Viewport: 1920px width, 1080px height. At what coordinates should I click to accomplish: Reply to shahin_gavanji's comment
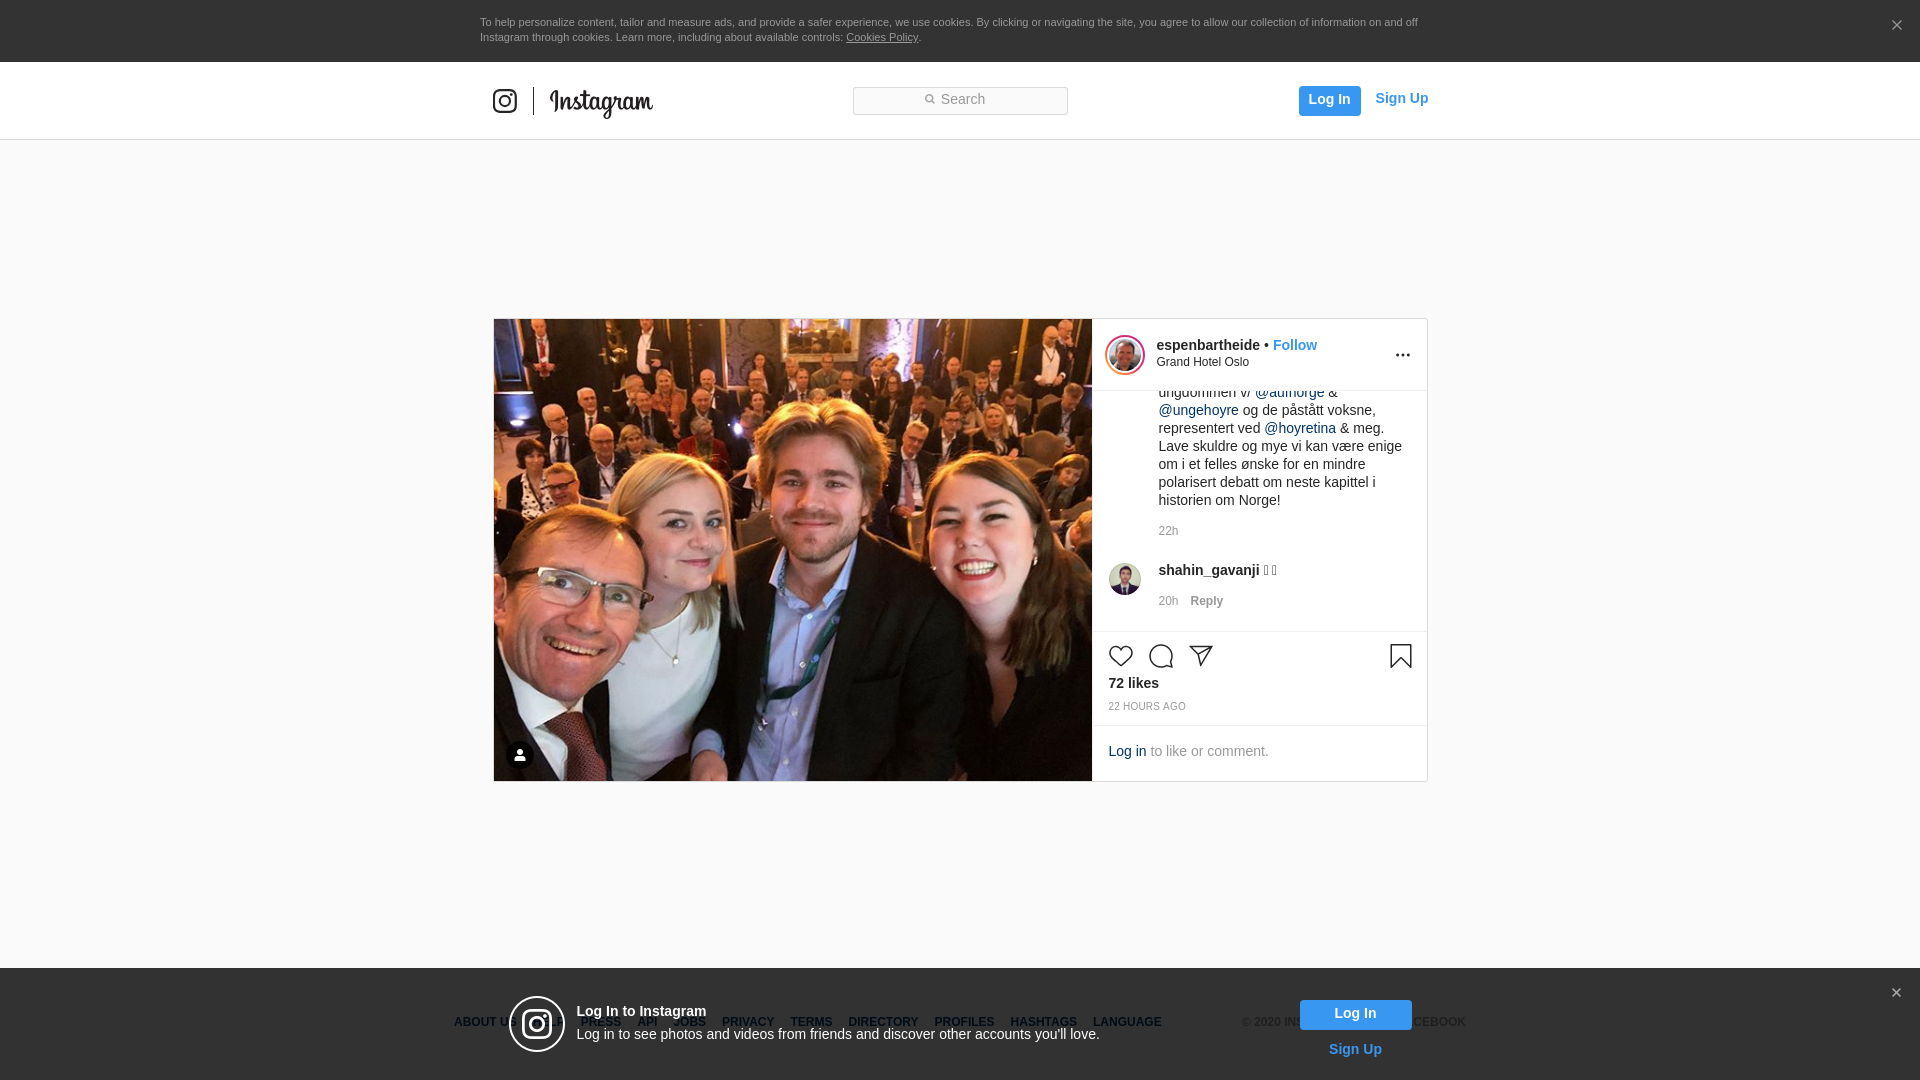(x=1206, y=601)
